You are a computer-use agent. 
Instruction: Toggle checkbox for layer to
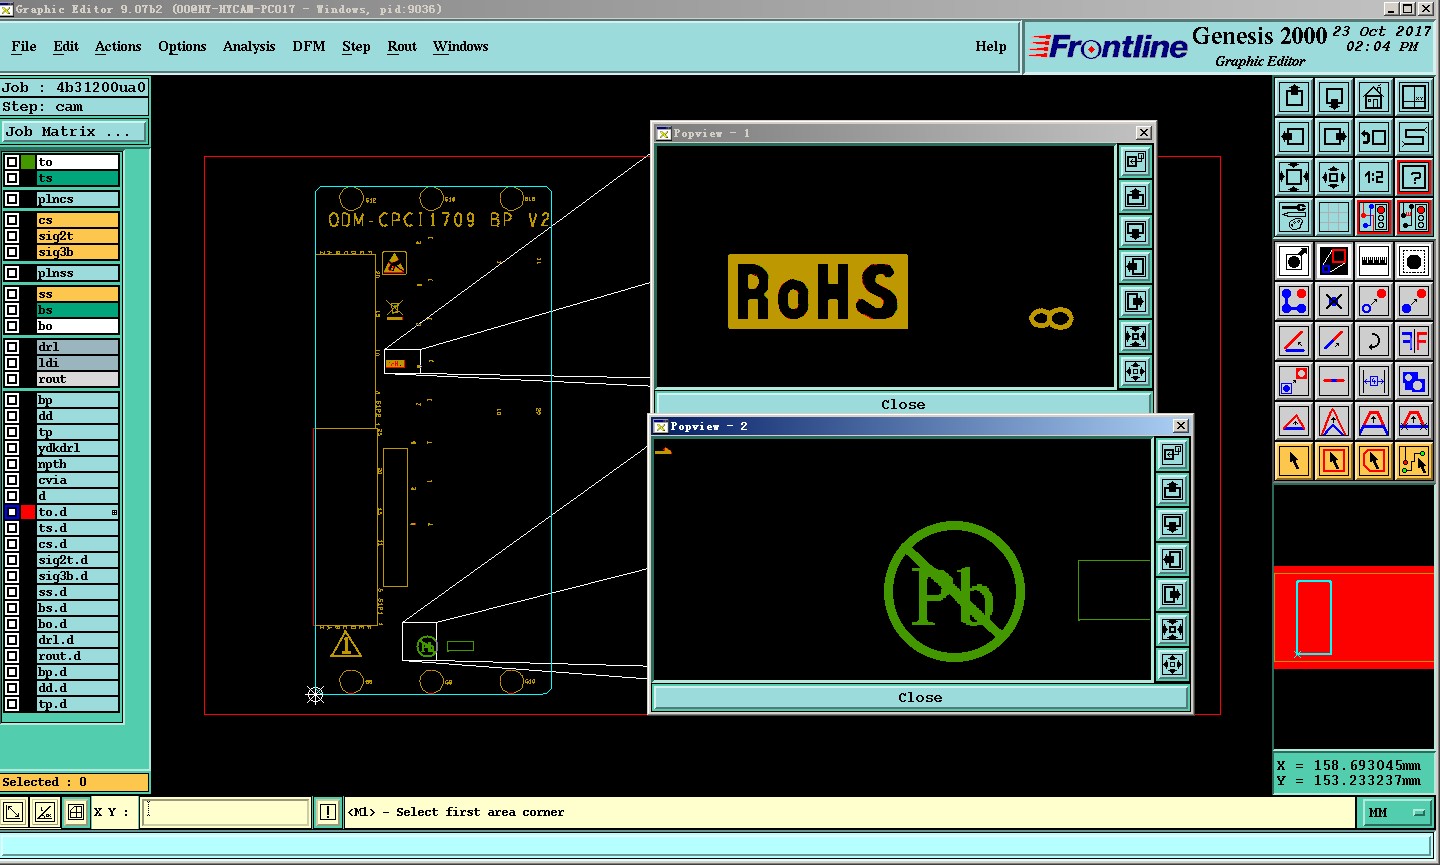click(12, 162)
